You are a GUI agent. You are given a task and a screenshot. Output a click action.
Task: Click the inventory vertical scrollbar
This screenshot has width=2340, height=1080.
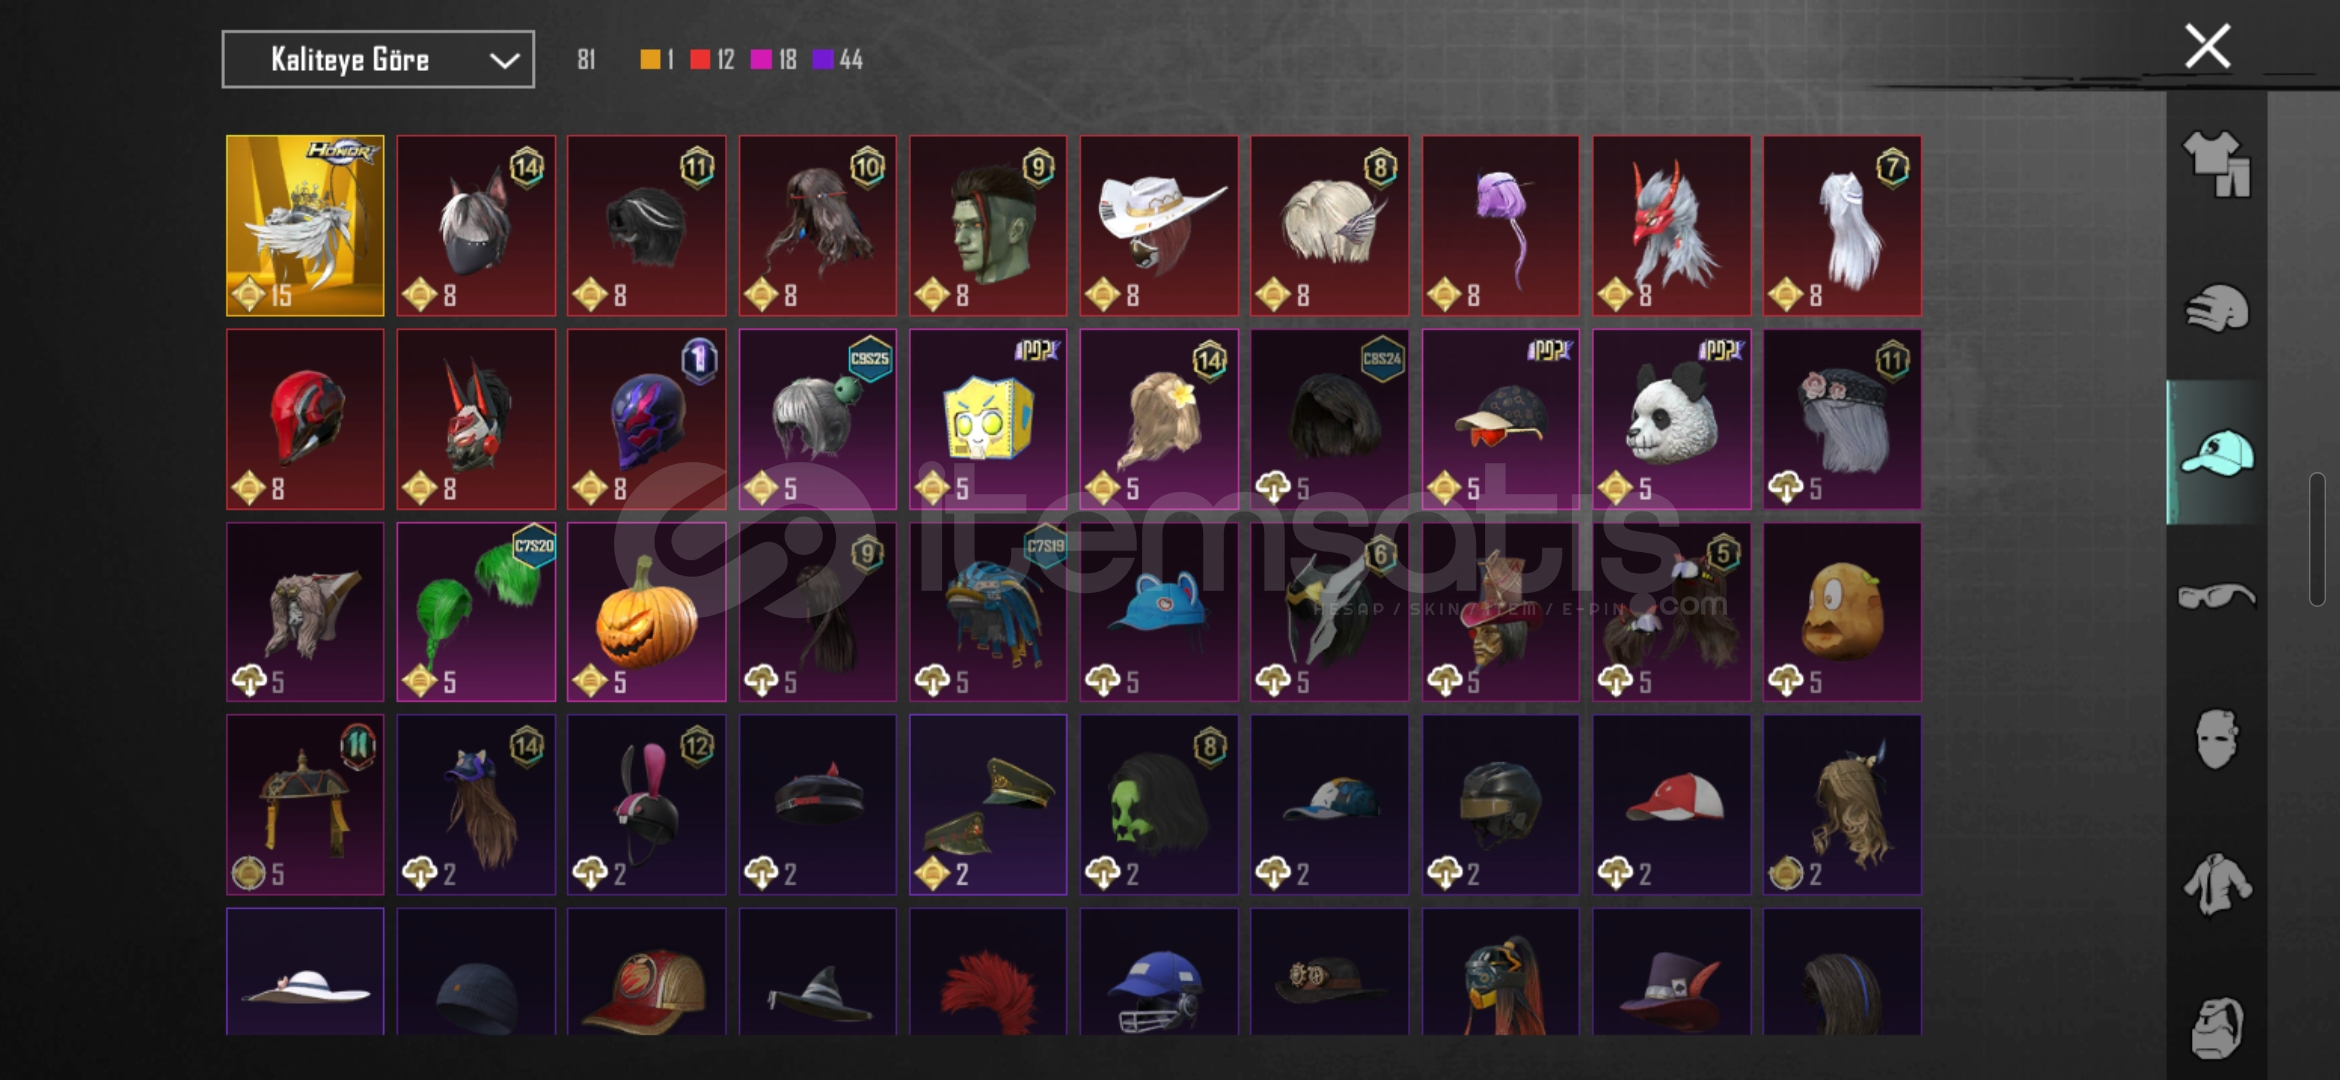(2317, 540)
